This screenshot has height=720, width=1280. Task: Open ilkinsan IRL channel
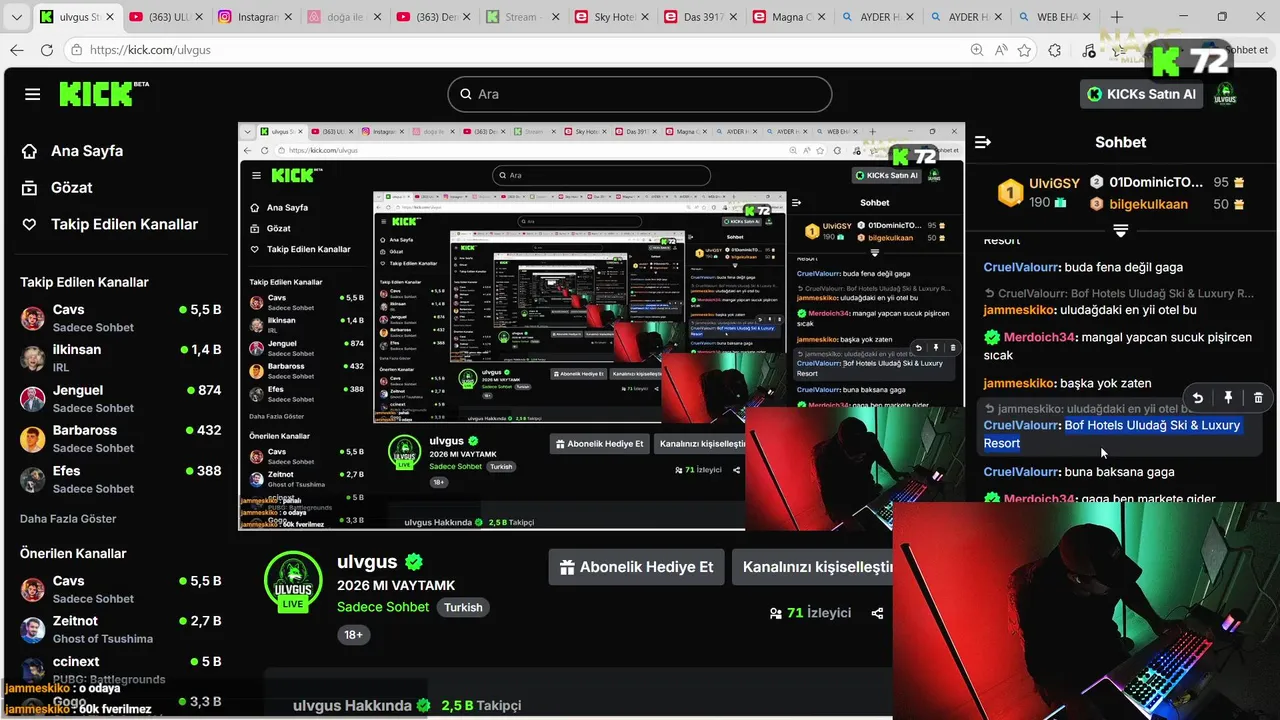pyautogui.click(x=121, y=358)
